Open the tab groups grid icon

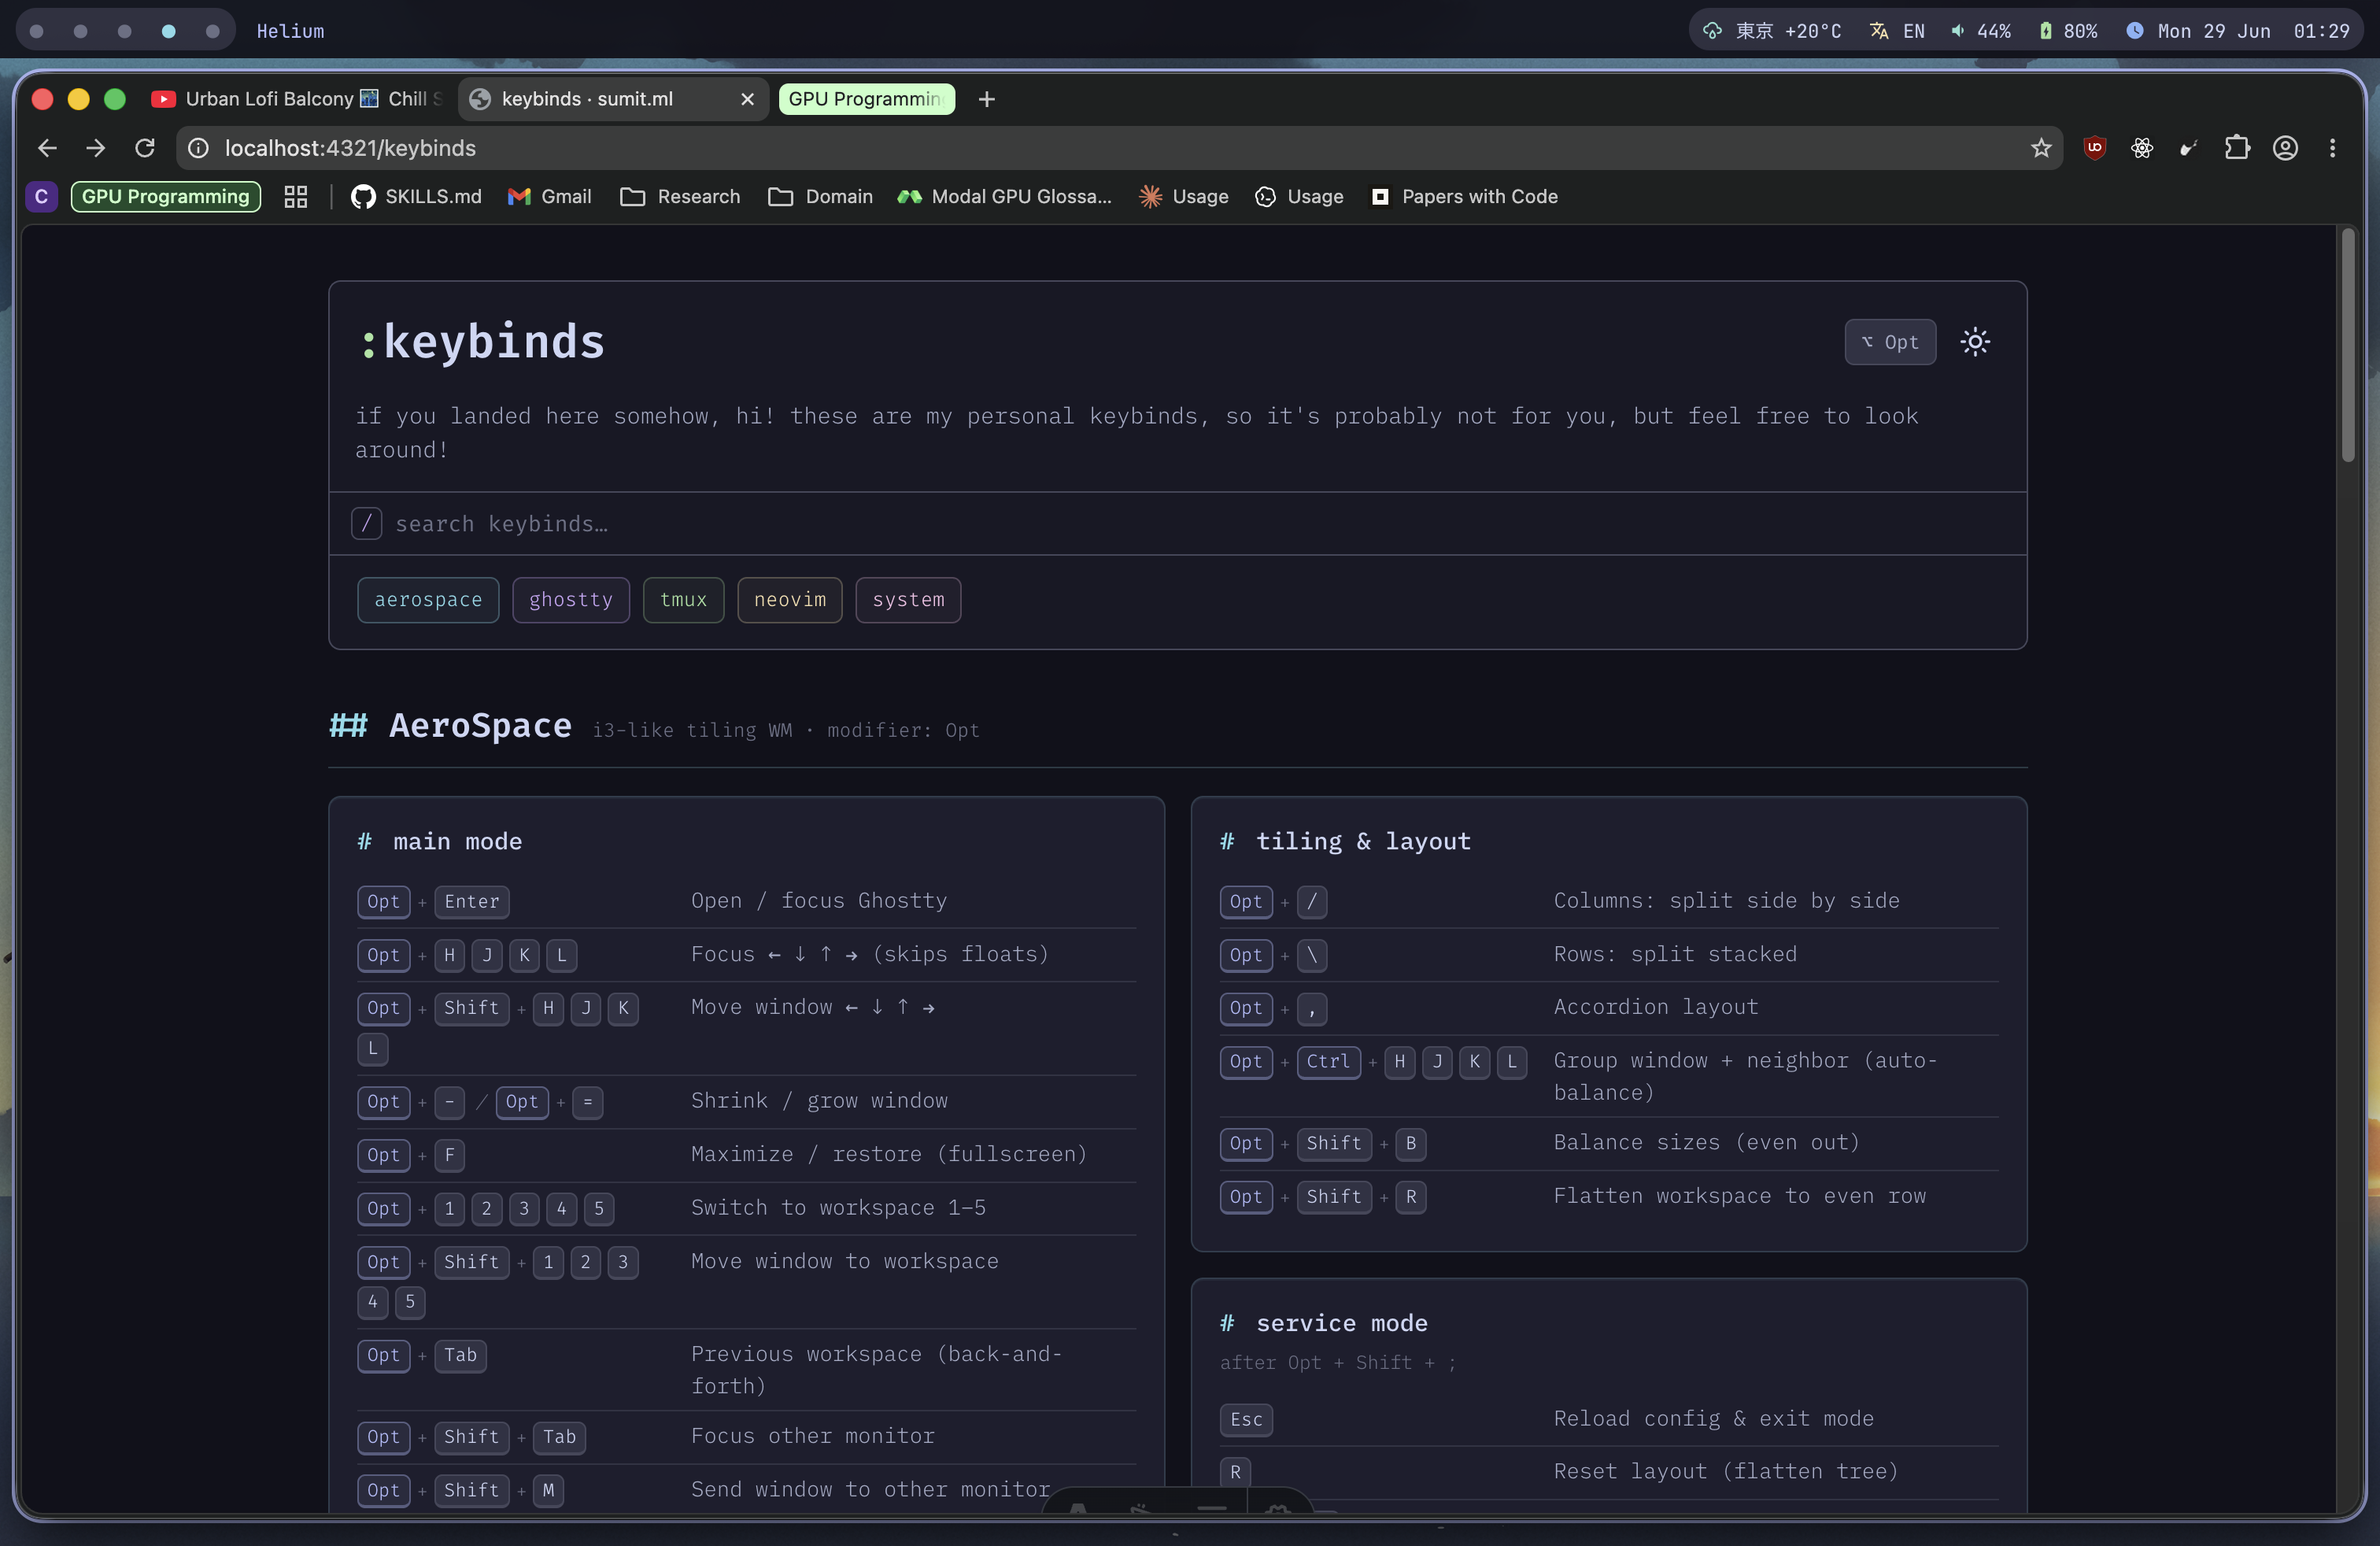pyautogui.click(x=296, y=197)
